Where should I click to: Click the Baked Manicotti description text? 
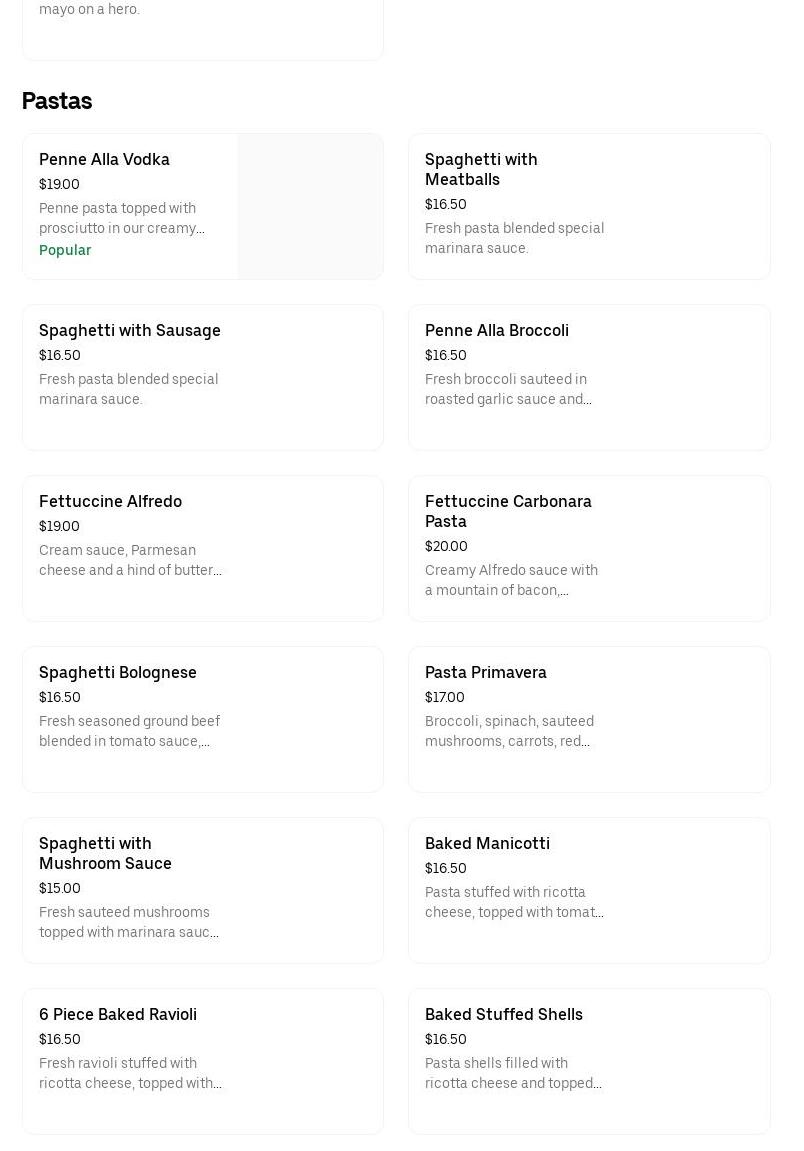pos(514,902)
